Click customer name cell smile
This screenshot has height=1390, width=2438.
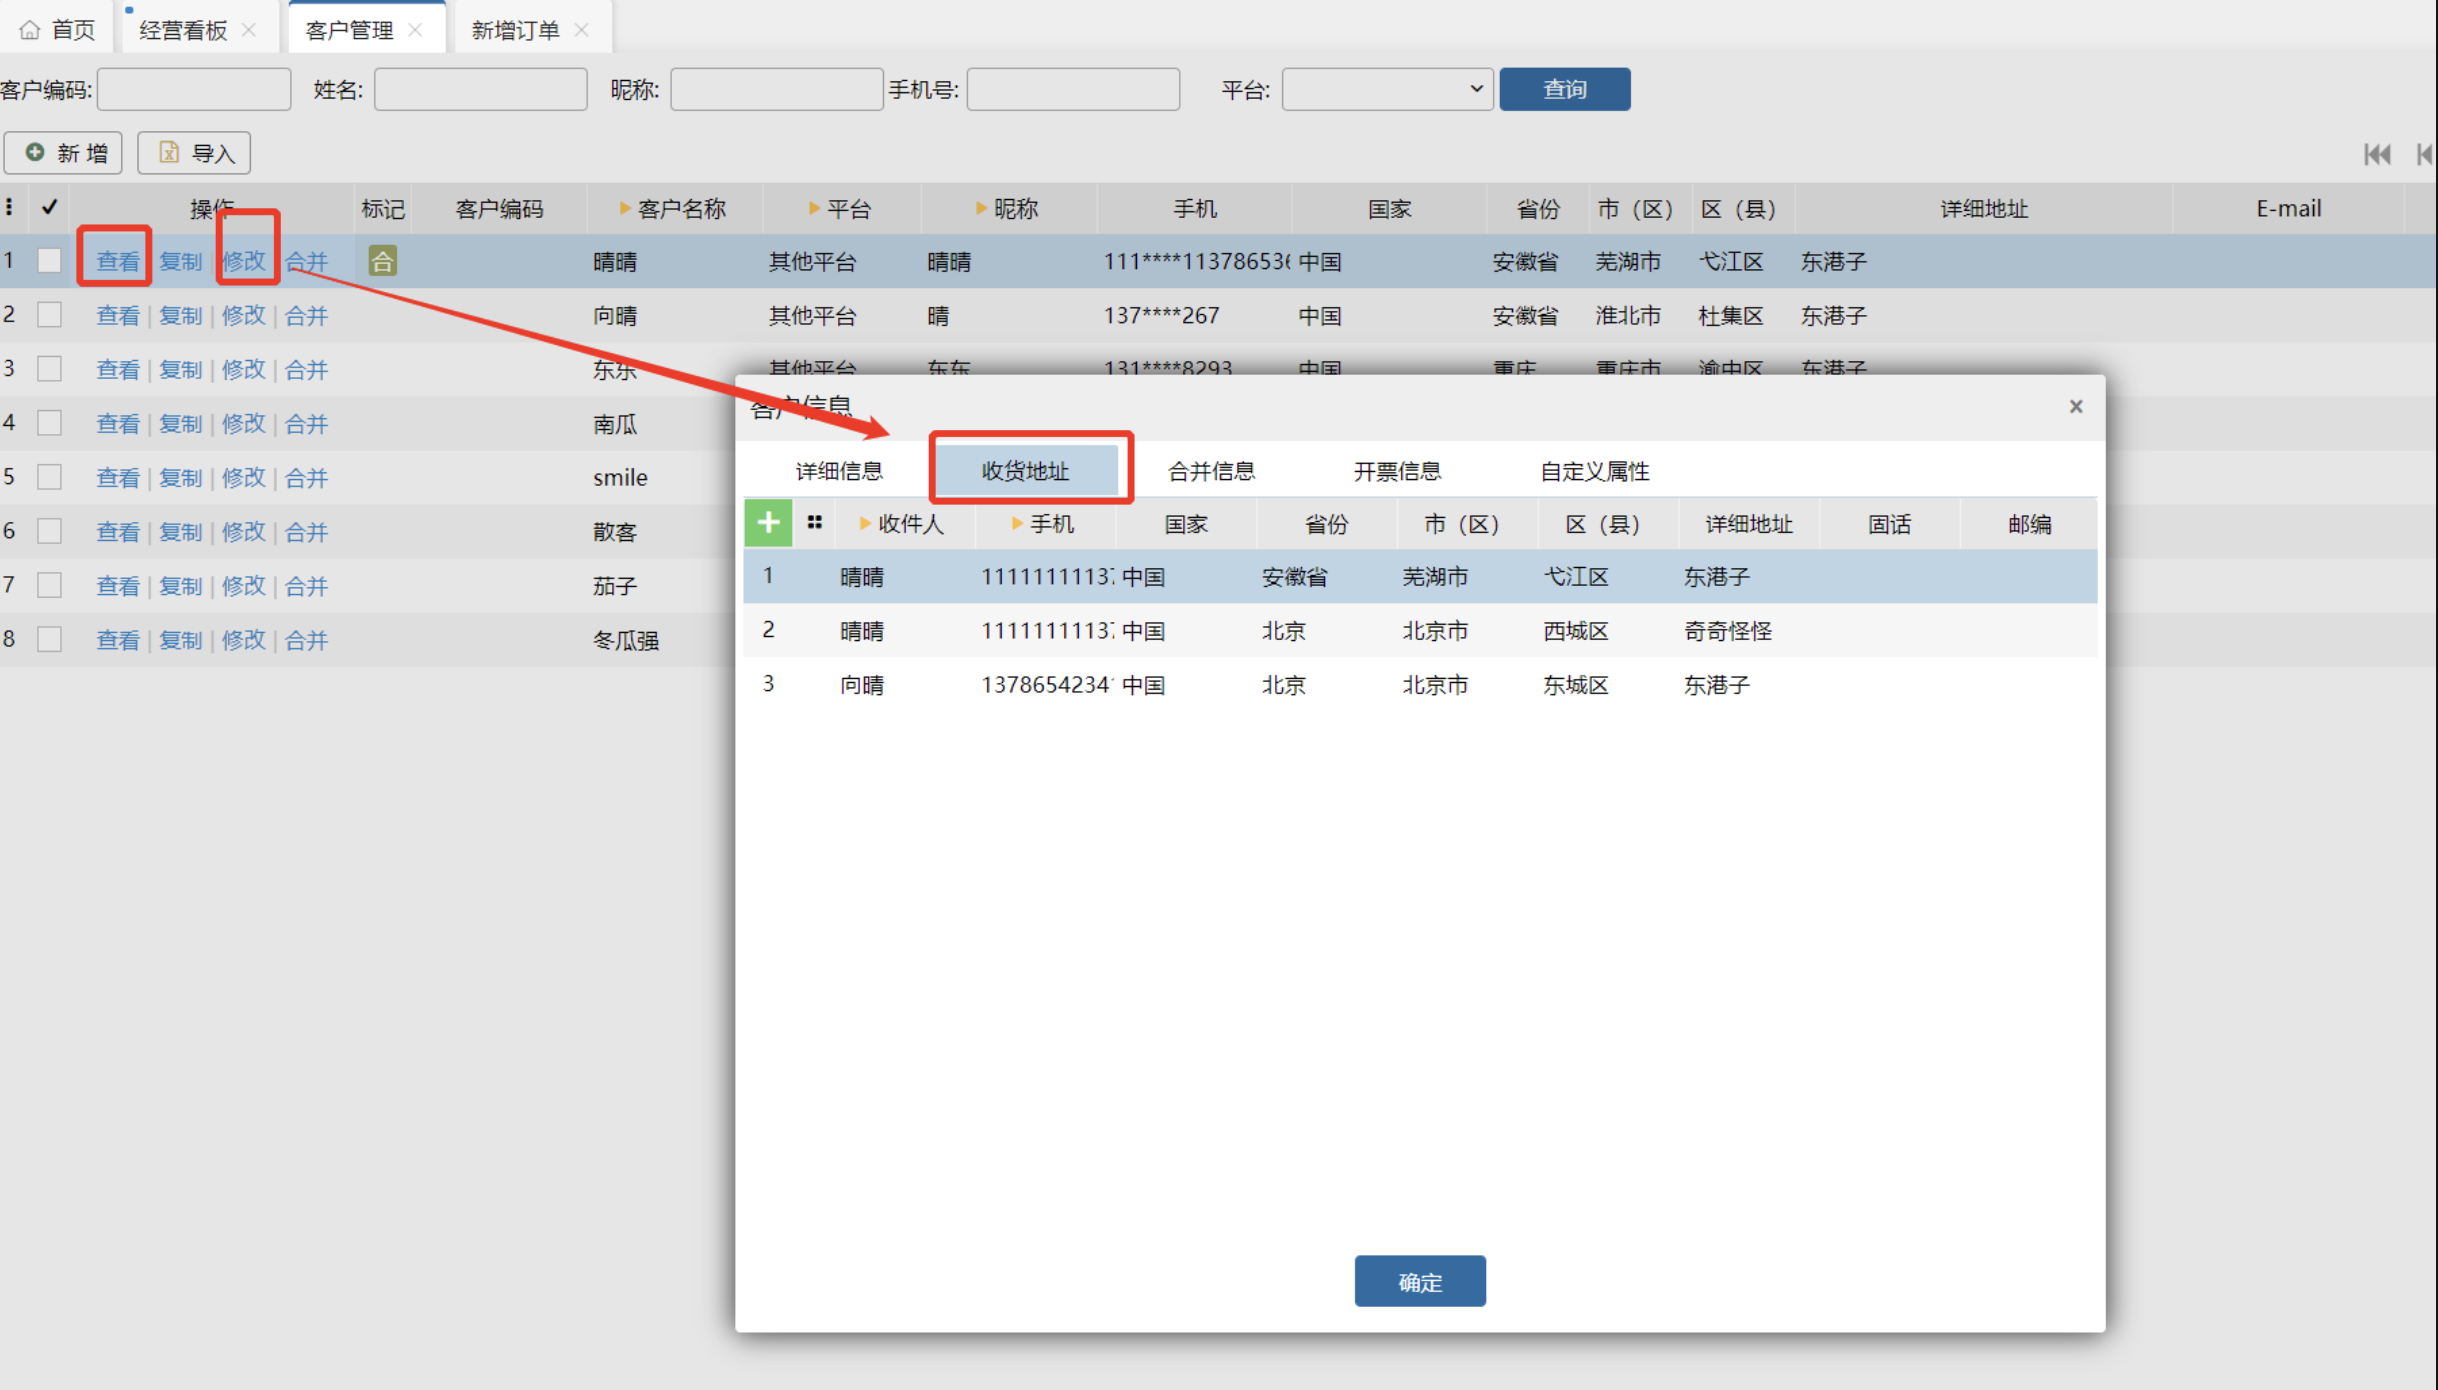(x=620, y=478)
